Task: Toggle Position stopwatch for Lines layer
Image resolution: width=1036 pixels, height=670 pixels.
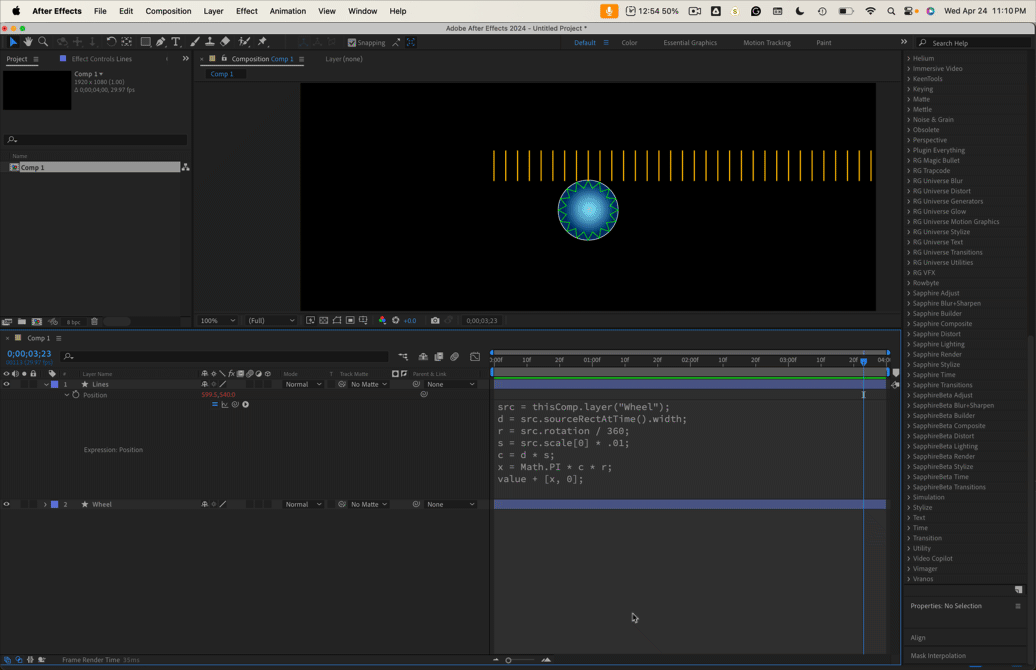Action: click(76, 394)
